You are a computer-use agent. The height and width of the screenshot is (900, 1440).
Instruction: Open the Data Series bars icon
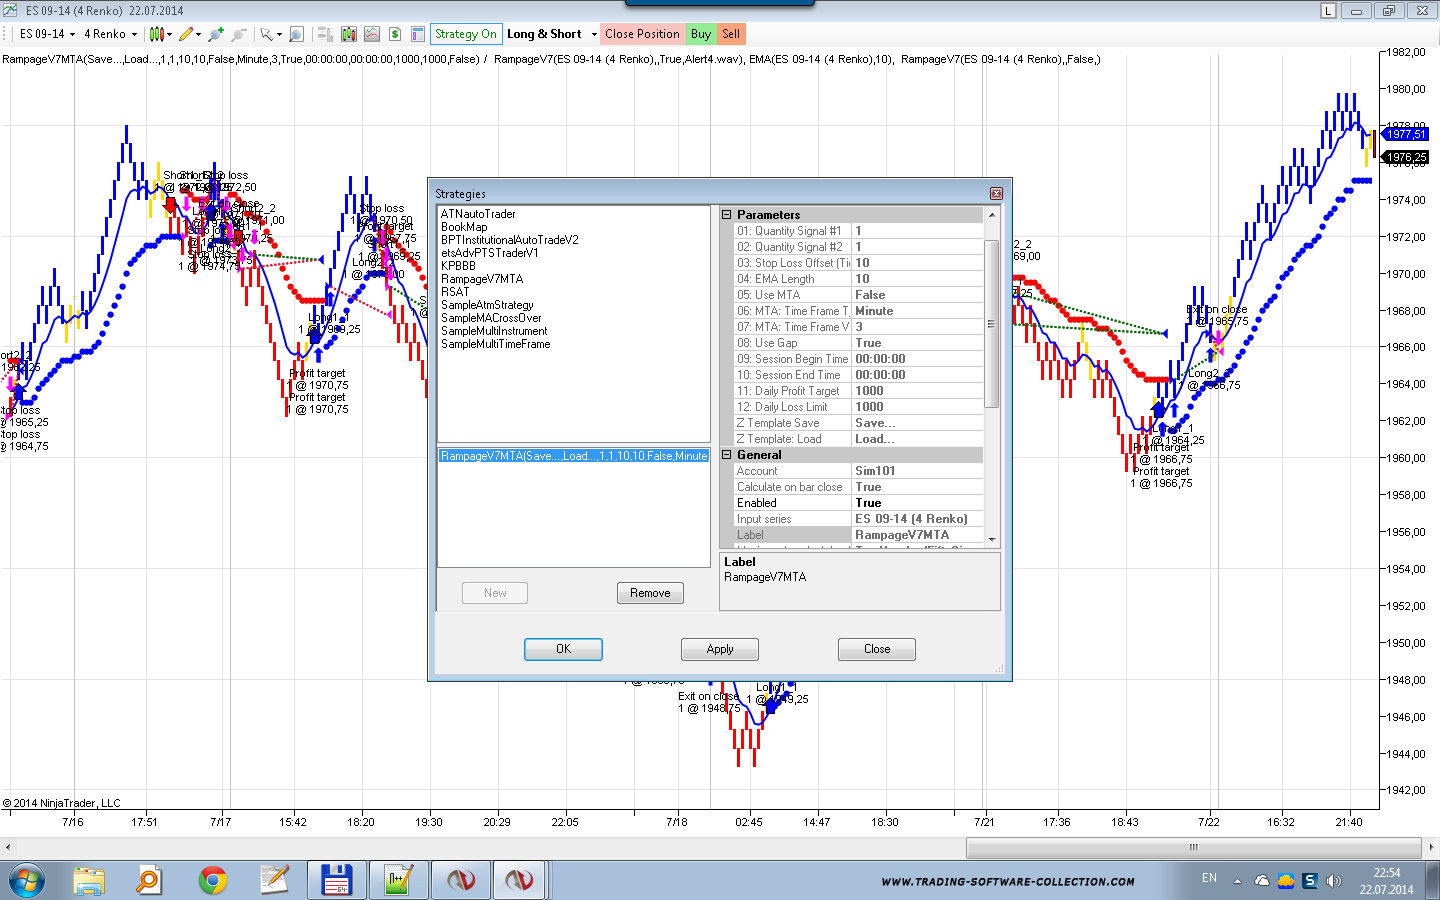(x=348, y=34)
